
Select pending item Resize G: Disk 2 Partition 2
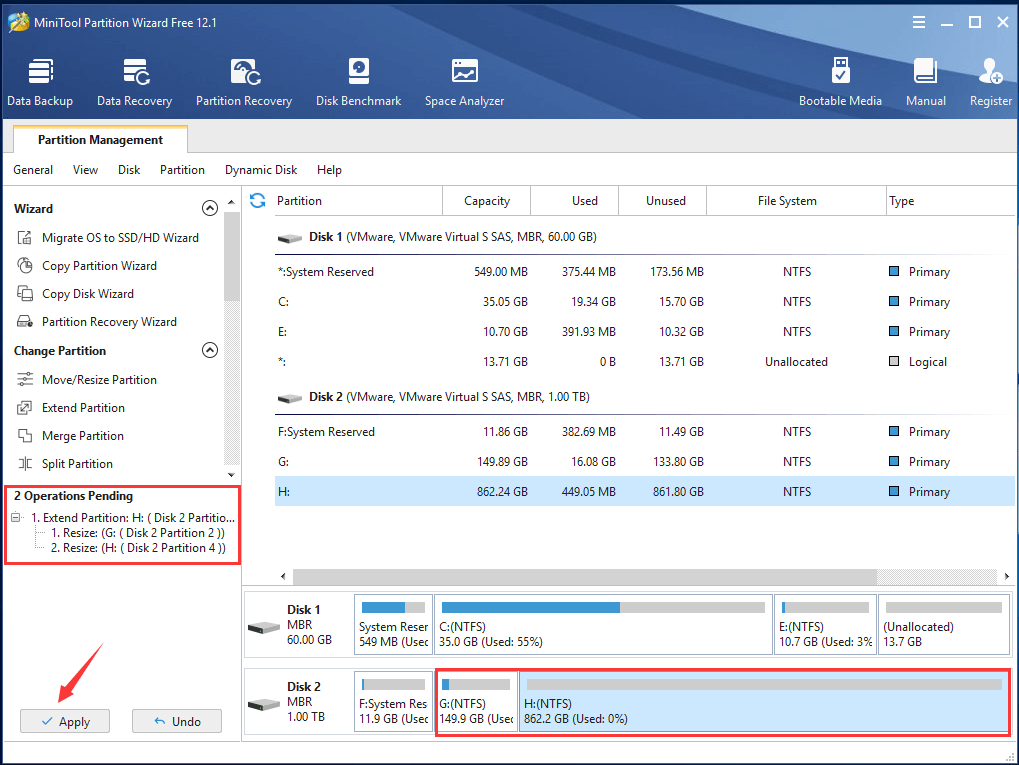[138, 533]
